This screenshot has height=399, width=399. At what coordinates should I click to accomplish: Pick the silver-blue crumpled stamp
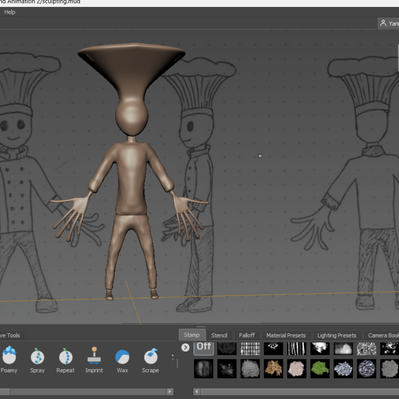[343, 368]
